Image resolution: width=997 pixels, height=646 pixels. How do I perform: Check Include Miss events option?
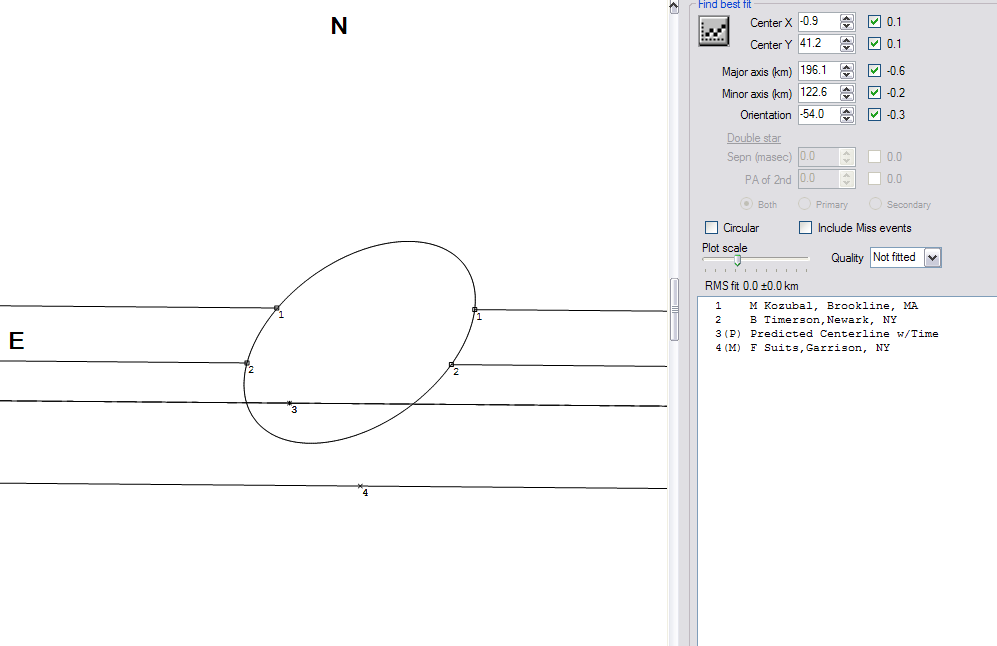pyautogui.click(x=806, y=228)
